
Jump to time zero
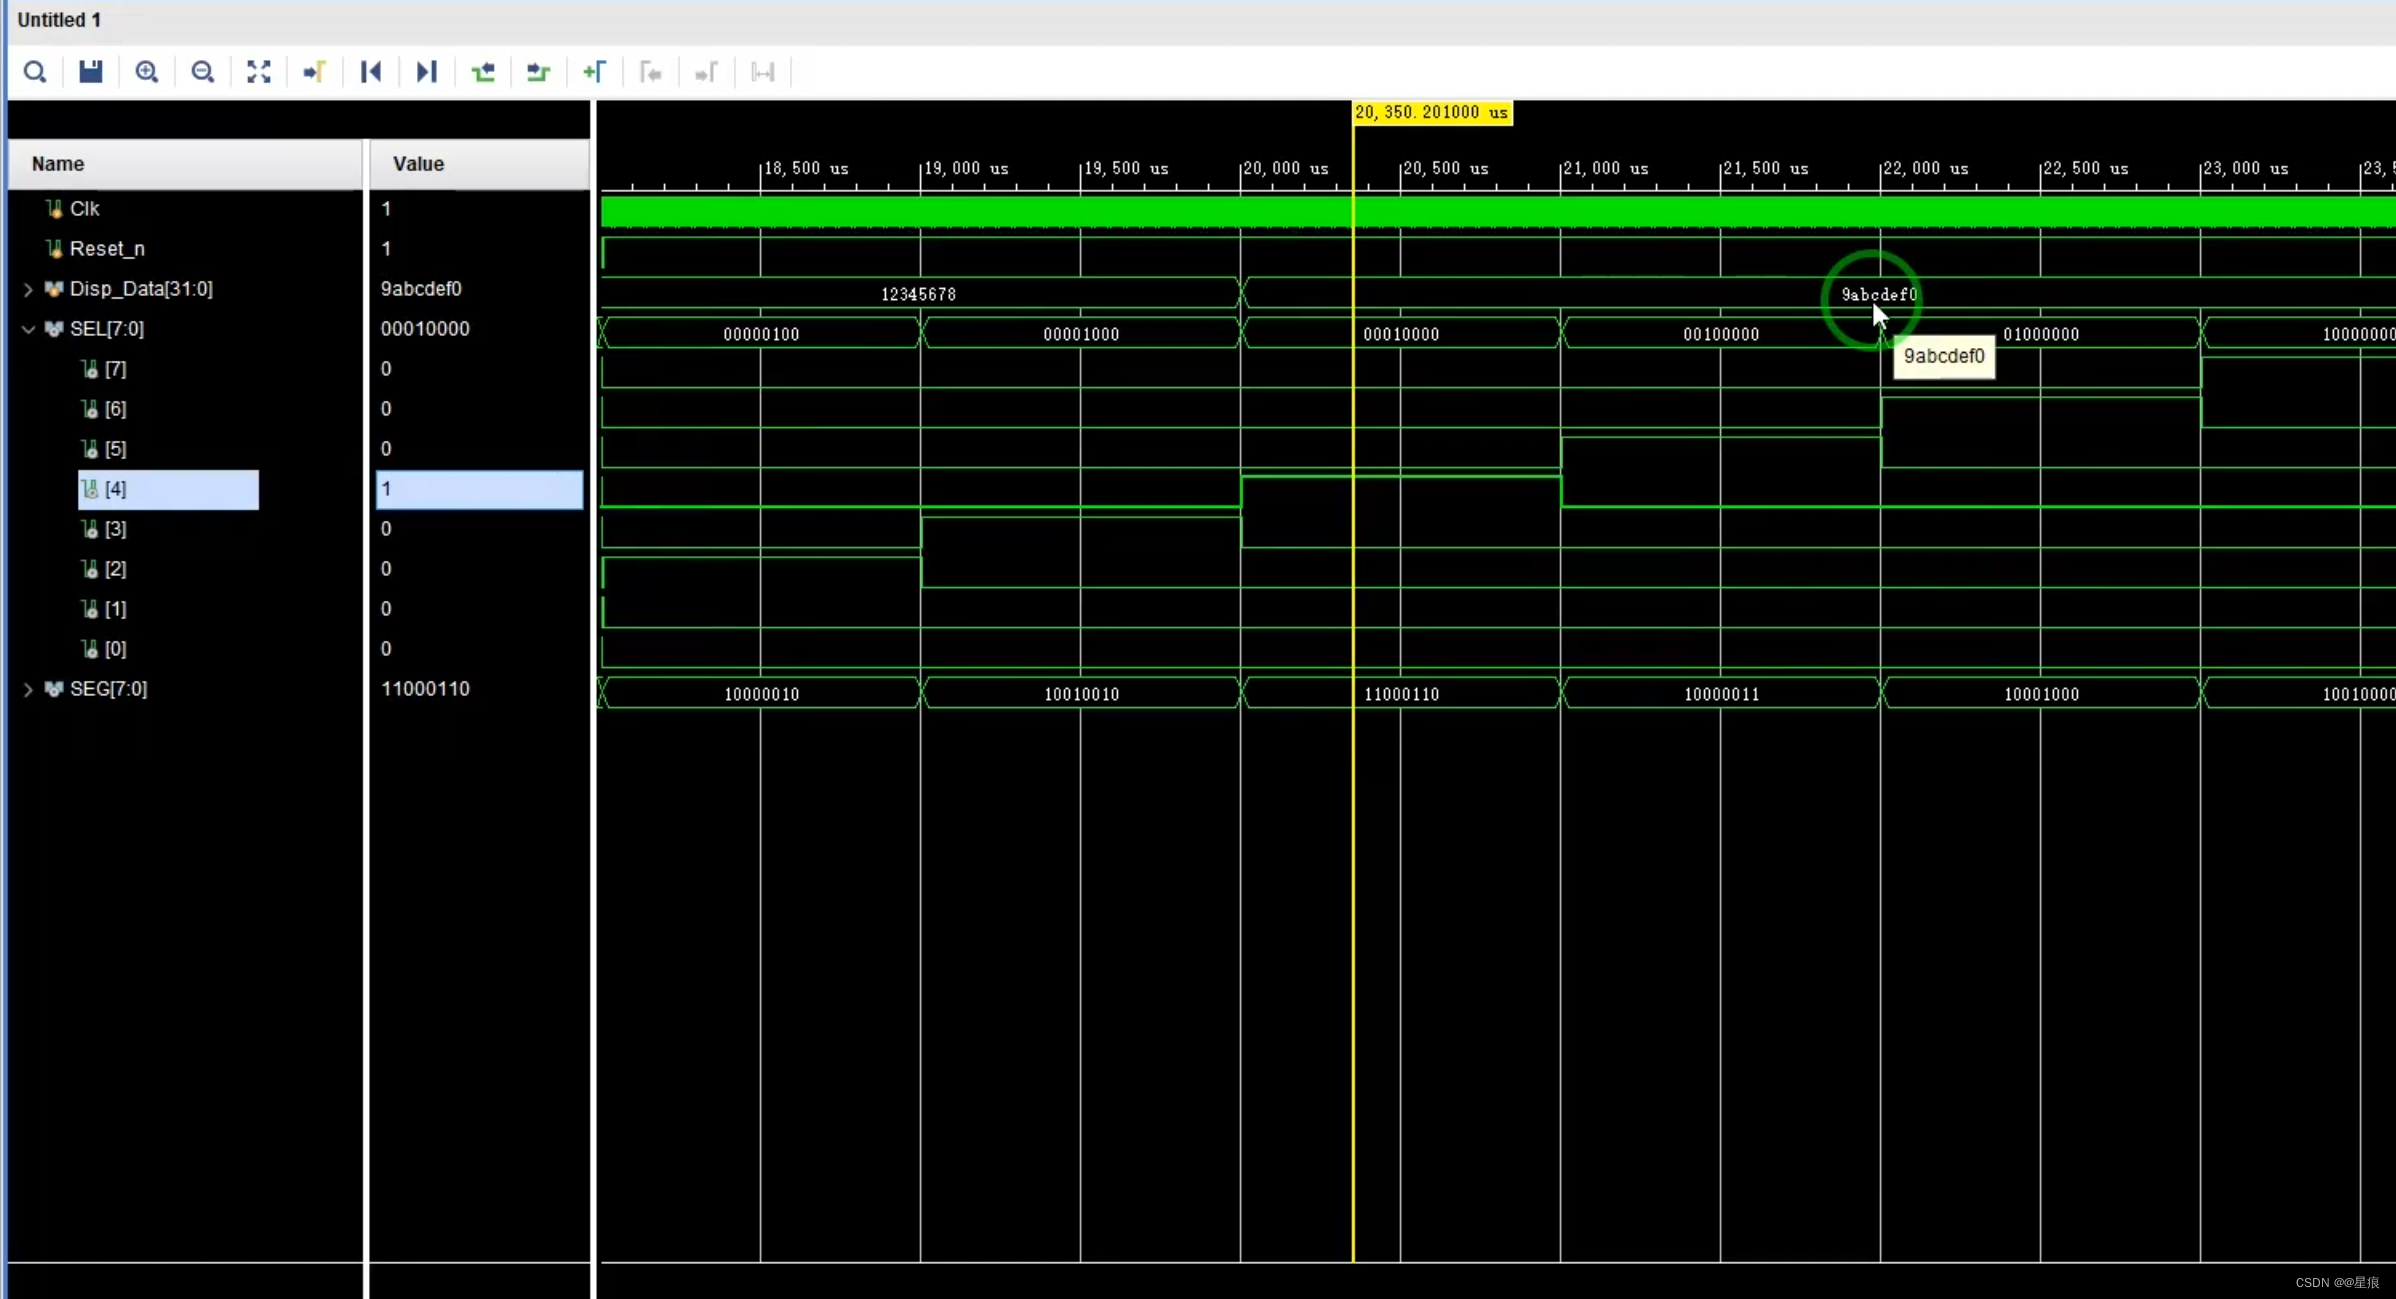(x=371, y=72)
